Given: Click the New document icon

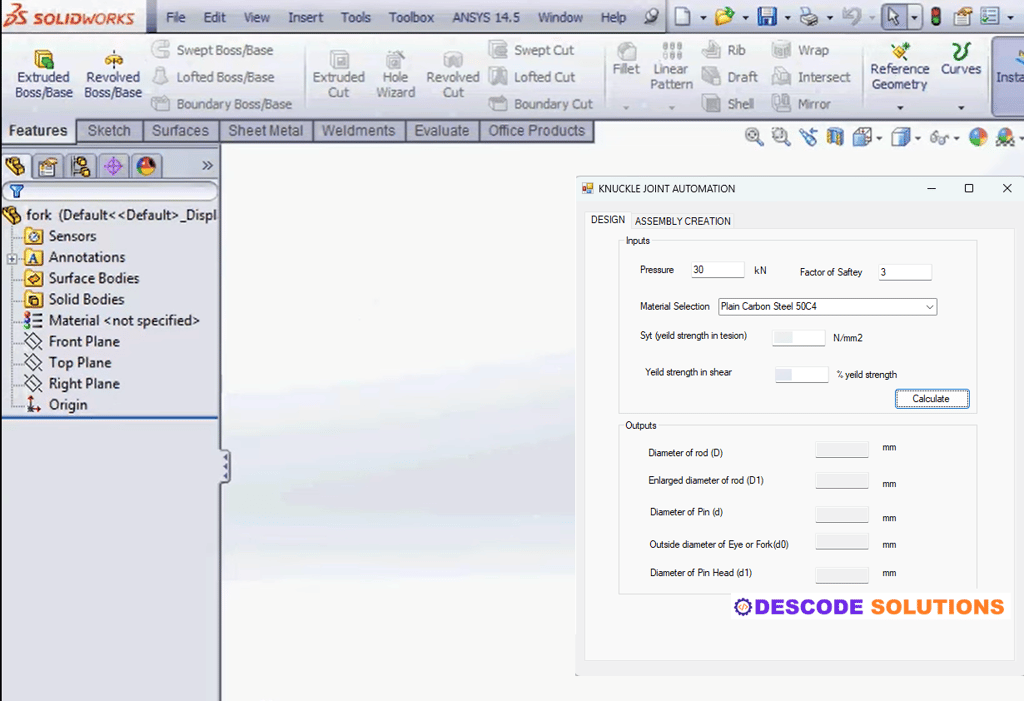Looking at the screenshot, I should (x=682, y=16).
